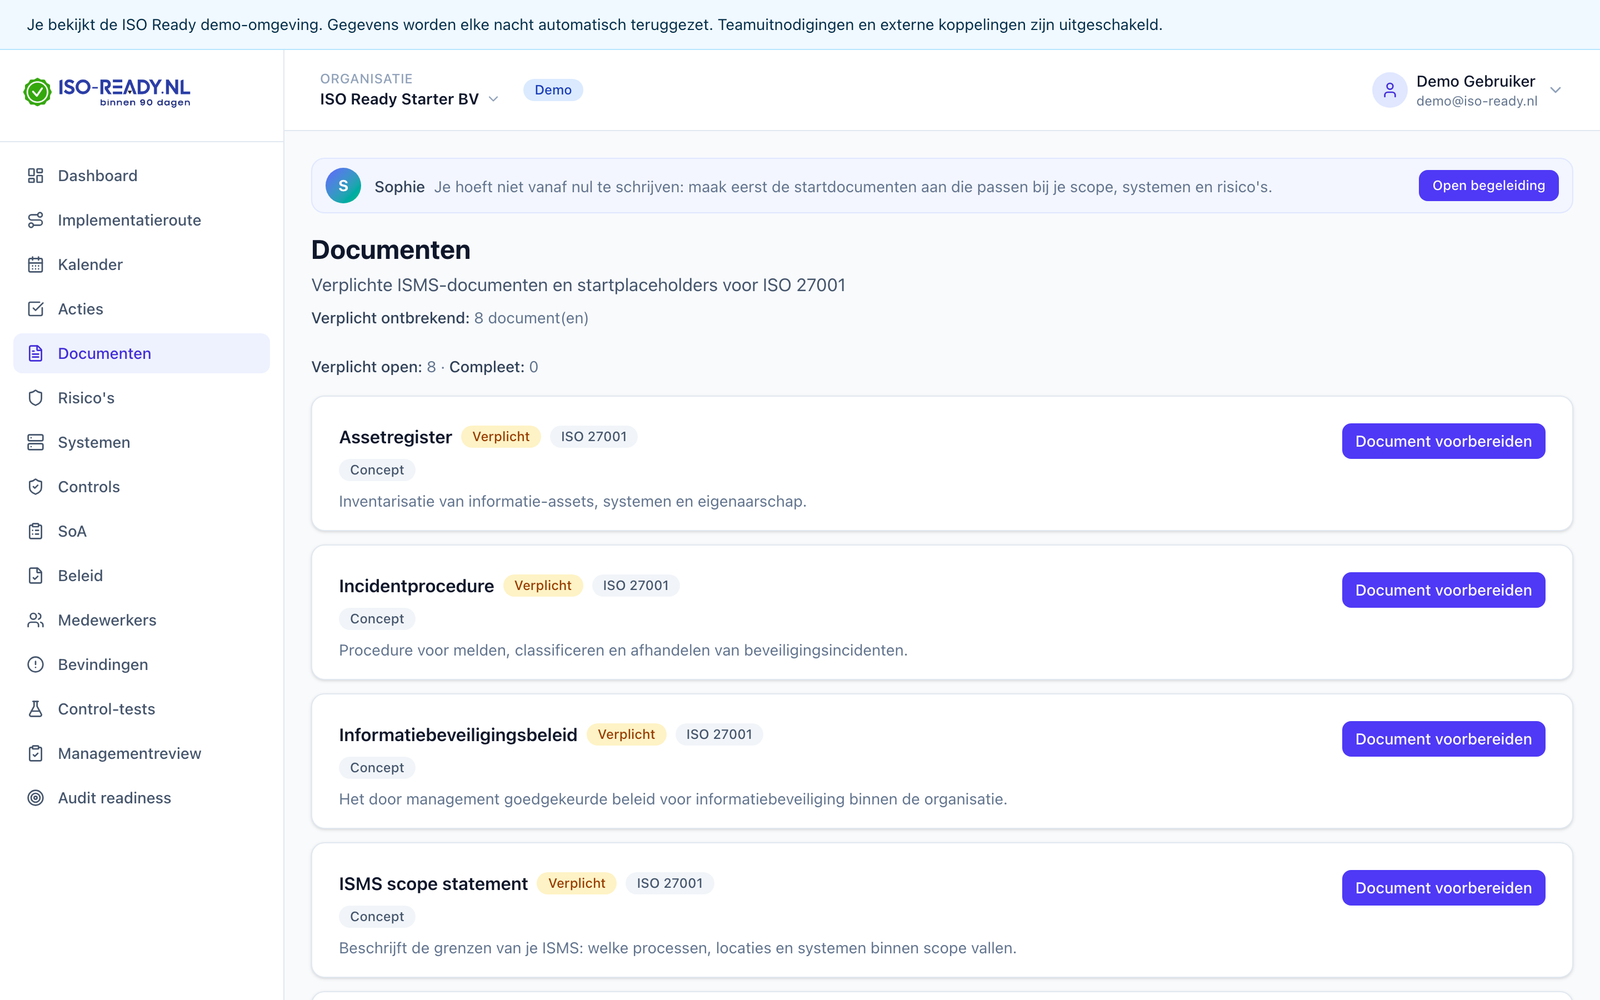Select the Documenten sidebar item
1600x1000 pixels.
pyautogui.click(x=141, y=354)
